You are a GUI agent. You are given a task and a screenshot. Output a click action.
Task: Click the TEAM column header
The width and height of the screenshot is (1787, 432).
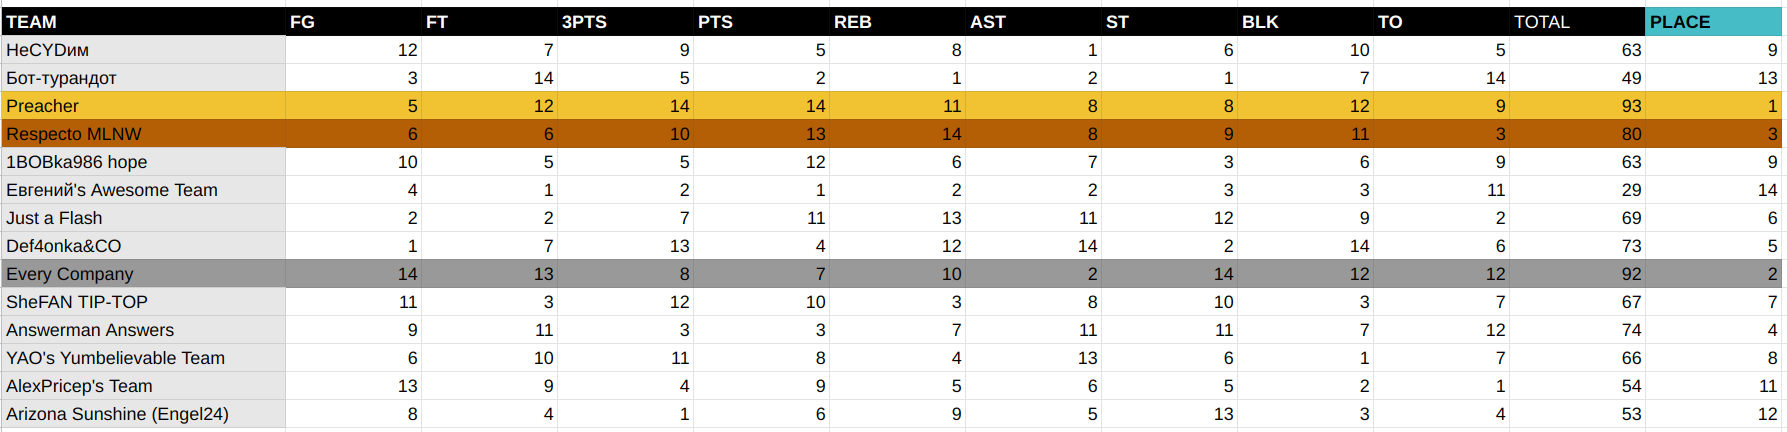tap(144, 22)
